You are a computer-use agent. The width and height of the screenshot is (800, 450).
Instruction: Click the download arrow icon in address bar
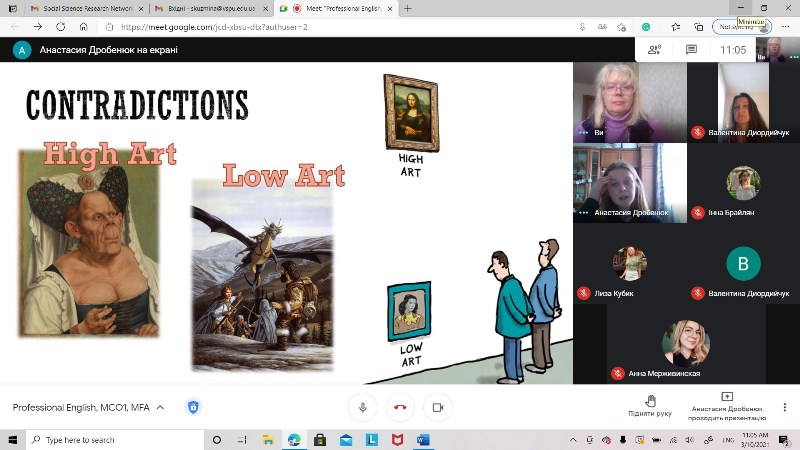tap(582, 27)
